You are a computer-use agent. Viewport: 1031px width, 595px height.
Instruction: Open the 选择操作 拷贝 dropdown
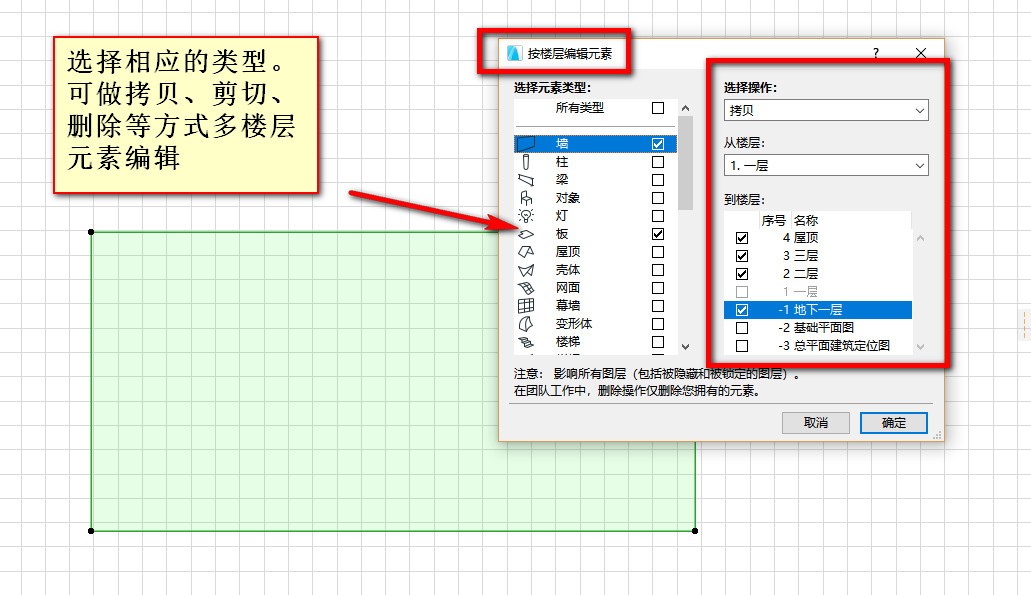[826, 110]
